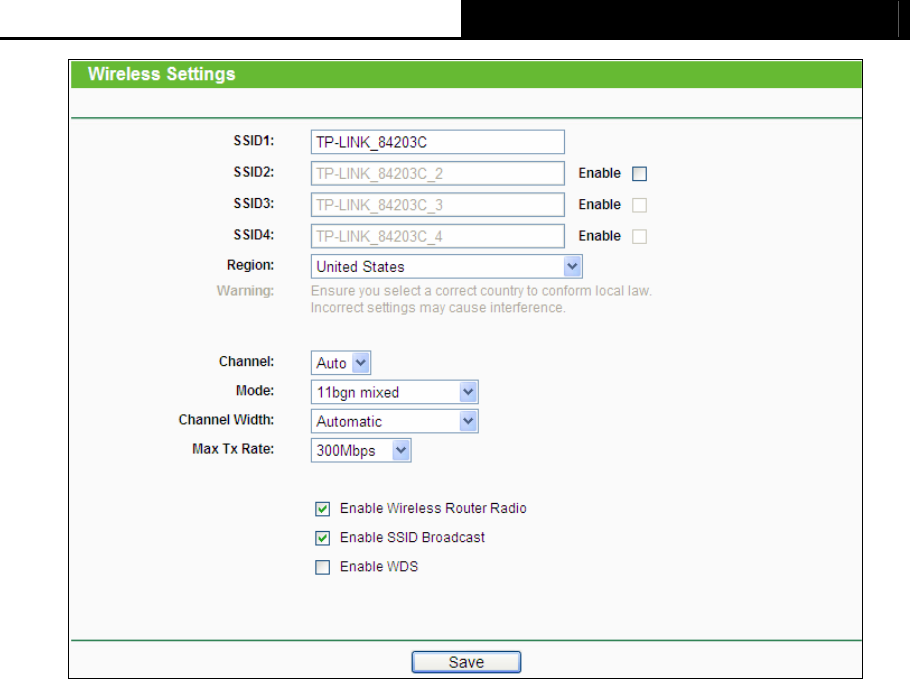Image resolution: width=910 pixels, height=679 pixels.
Task: Click the Mode label
Action: tap(255, 391)
